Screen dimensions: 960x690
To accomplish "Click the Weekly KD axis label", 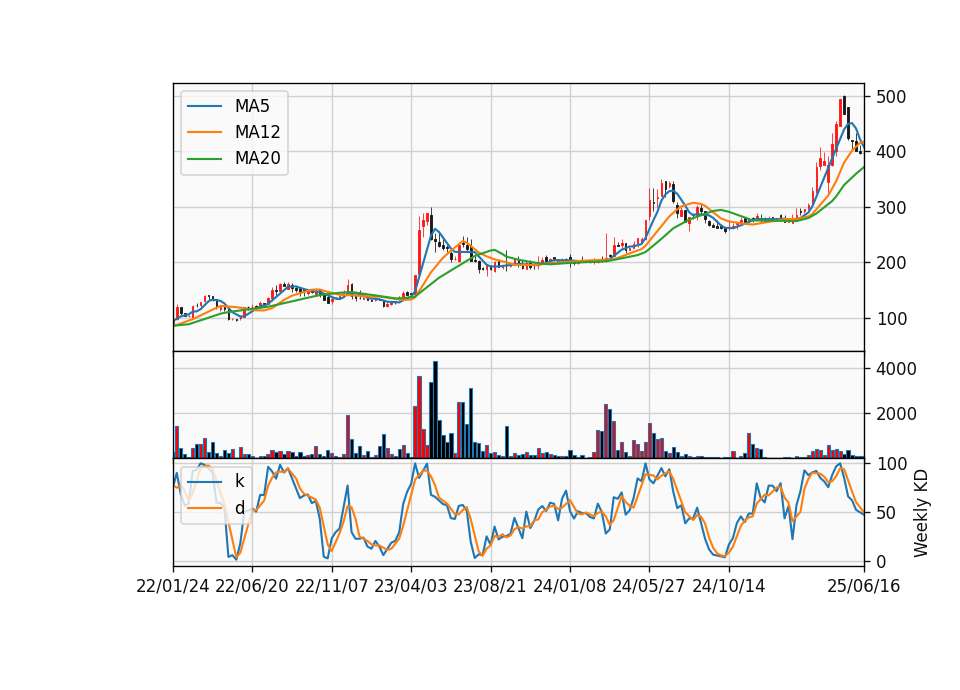I will click(920, 513).
